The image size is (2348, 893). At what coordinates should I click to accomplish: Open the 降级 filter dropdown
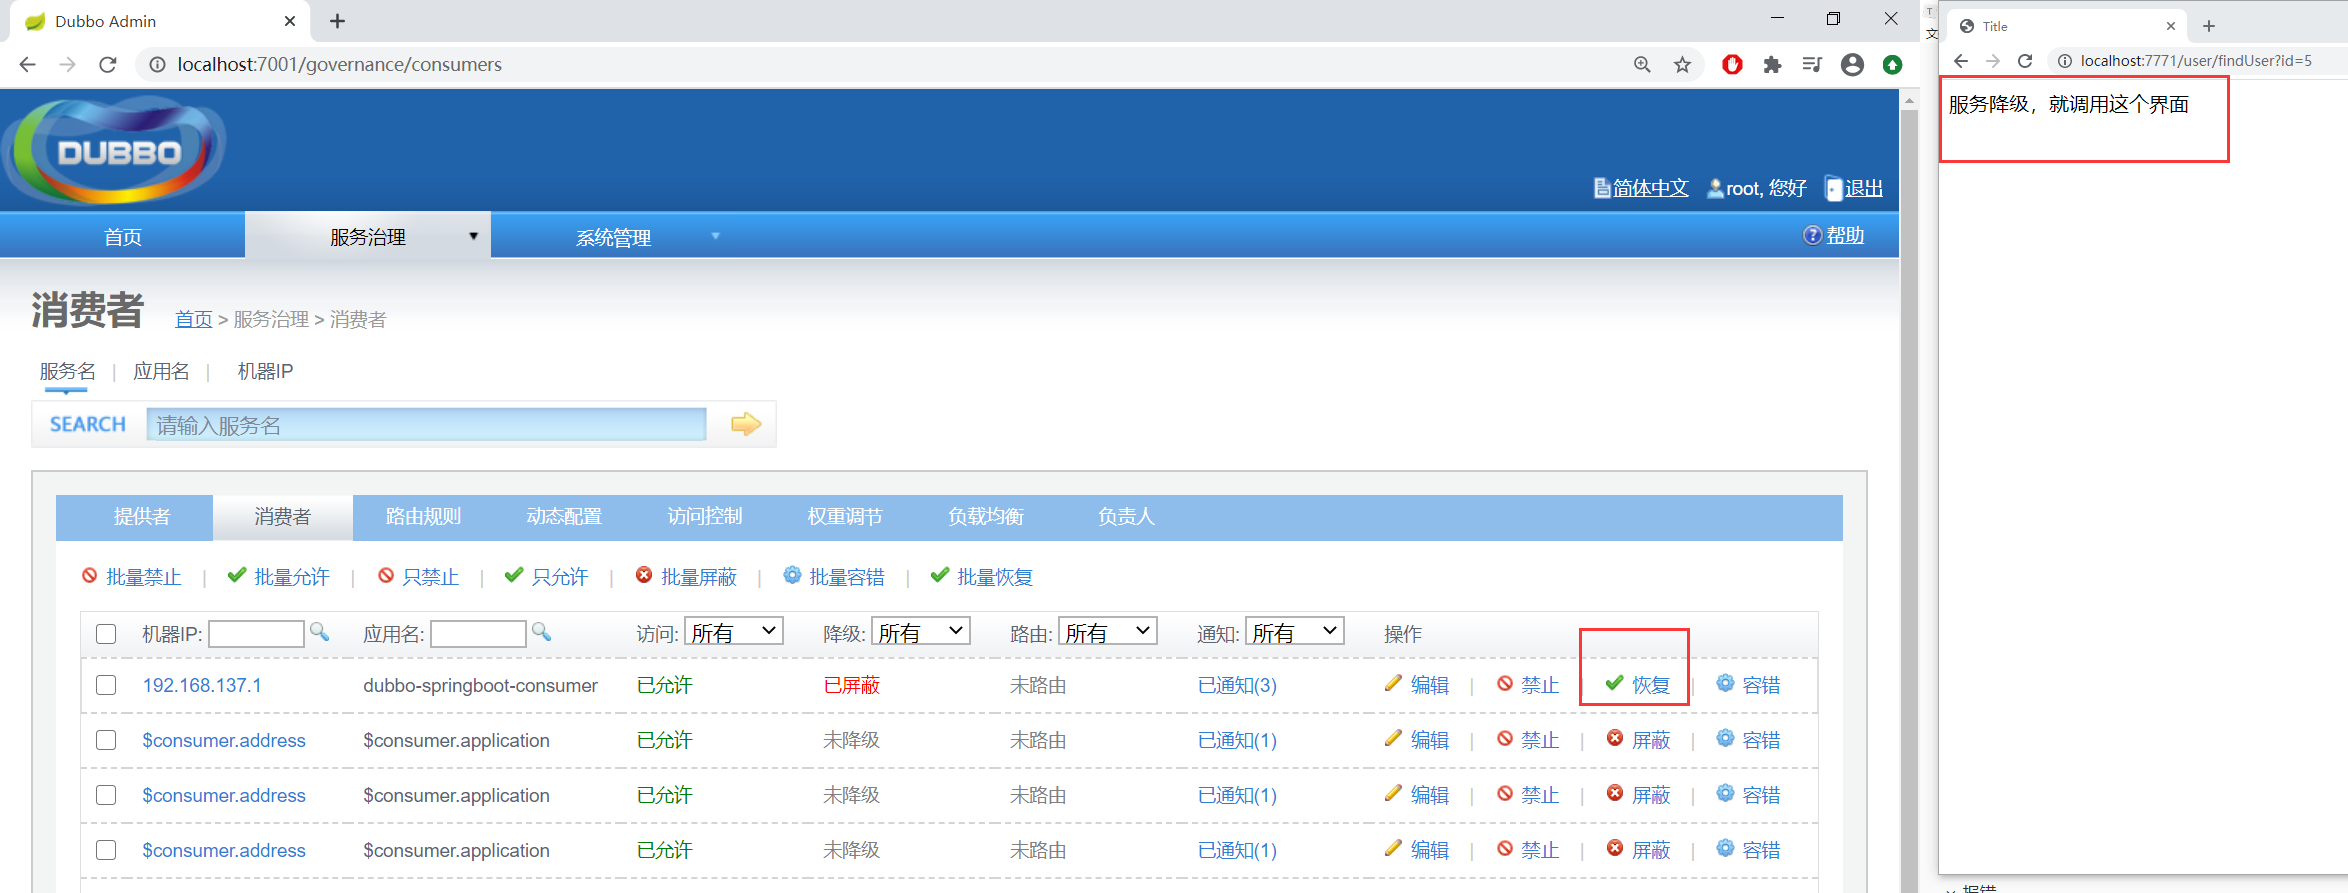pyautogui.click(x=921, y=632)
